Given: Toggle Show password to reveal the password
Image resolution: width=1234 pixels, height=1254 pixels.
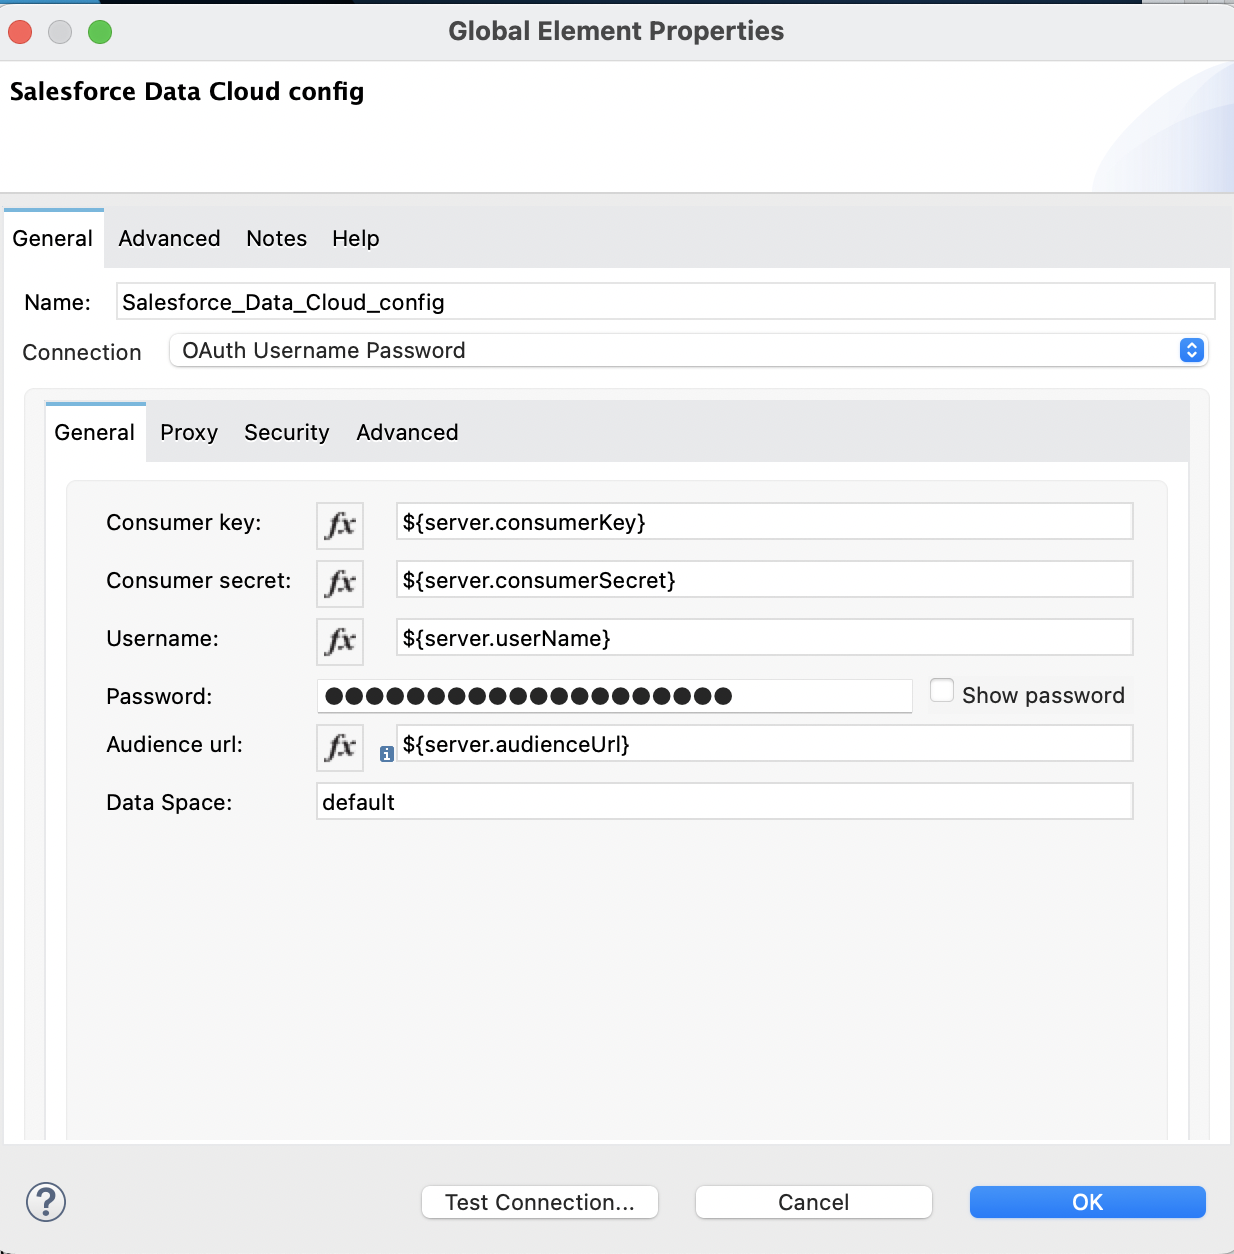Looking at the screenshot, I should [941, 690].
